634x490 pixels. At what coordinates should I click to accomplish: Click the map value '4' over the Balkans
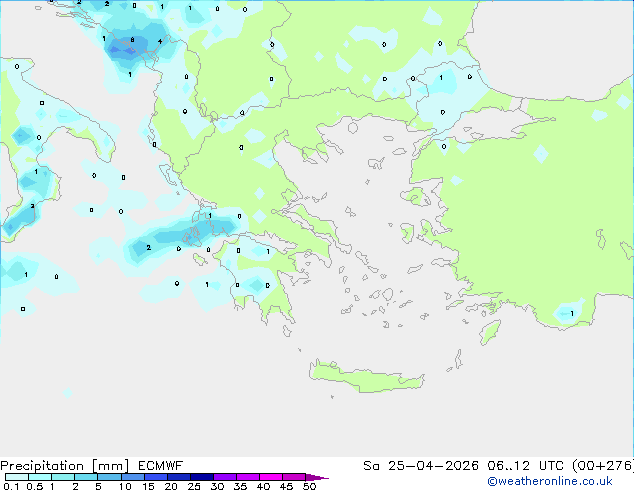click(x=160, y=41)
